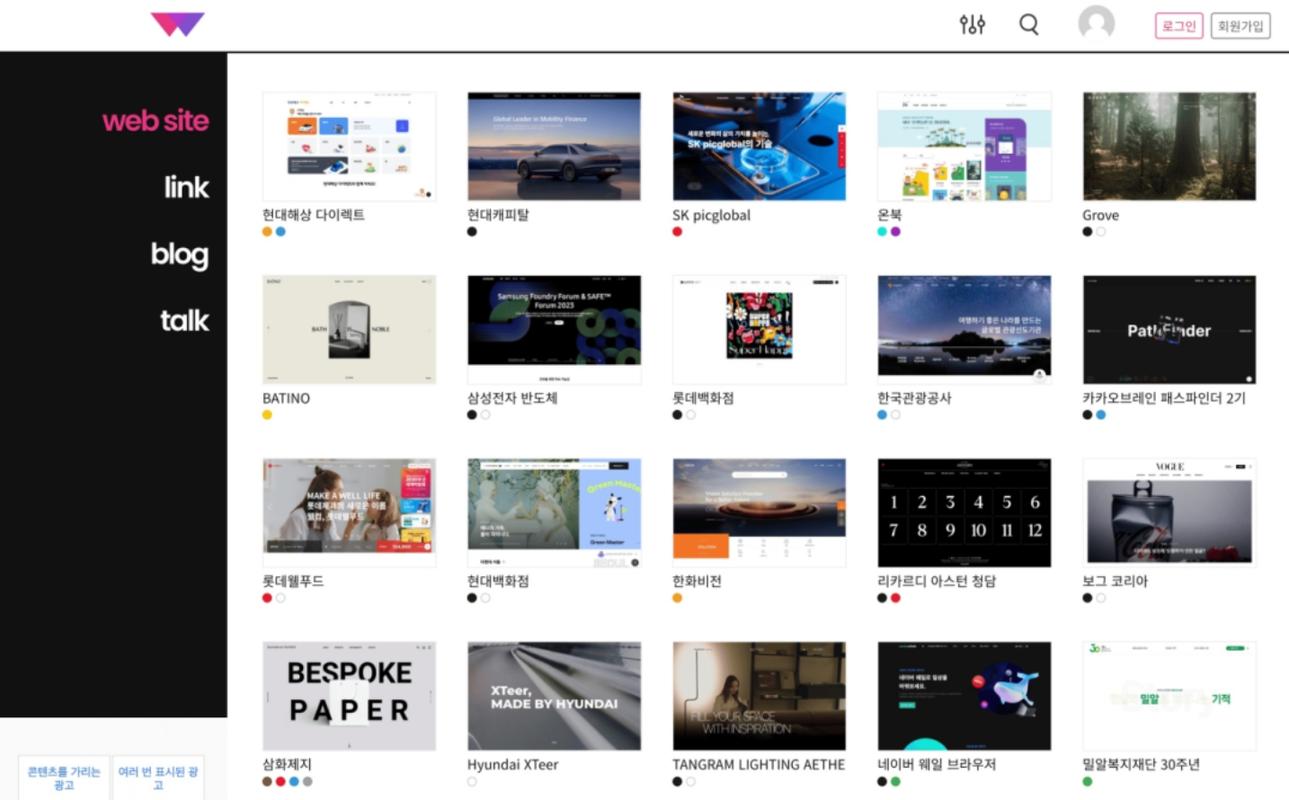1289x800 pixels.
Task: Click cyan color dot under 온북
Action: click(882, 231)
